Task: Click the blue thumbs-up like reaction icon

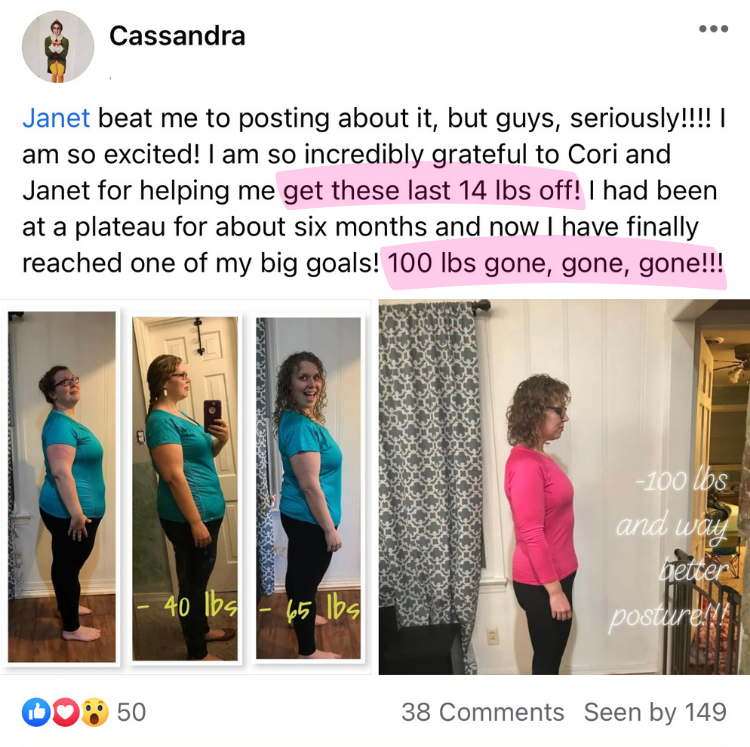Action: pyautogui.click(x=36, y=712)
